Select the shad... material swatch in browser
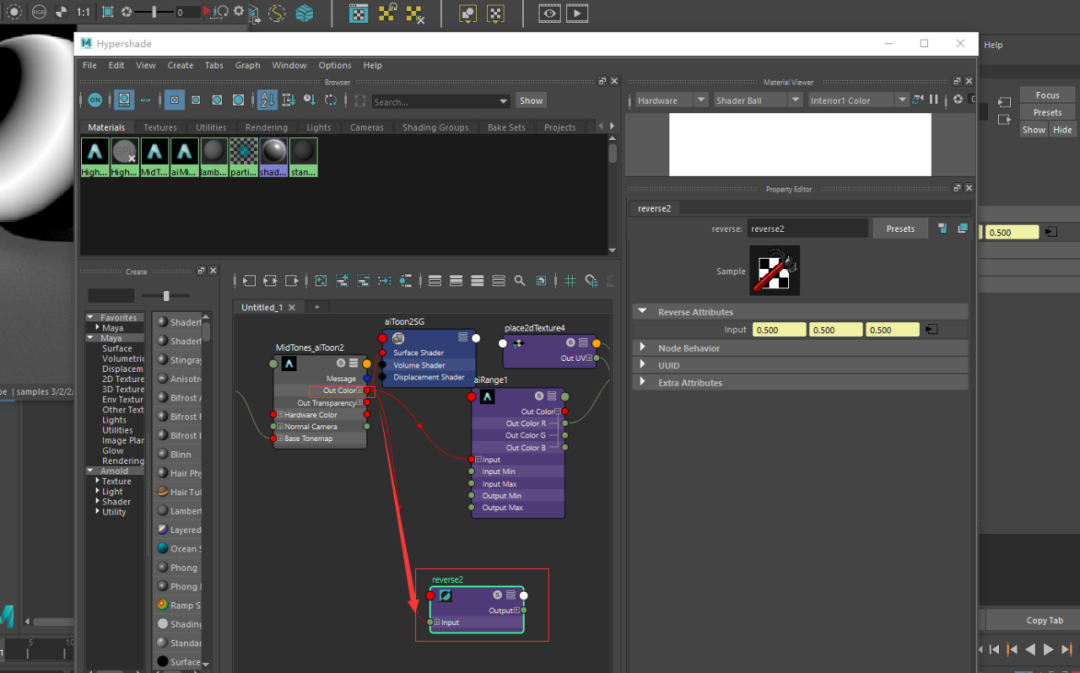Screen dimensions: 1080x673 pos(273,158)
